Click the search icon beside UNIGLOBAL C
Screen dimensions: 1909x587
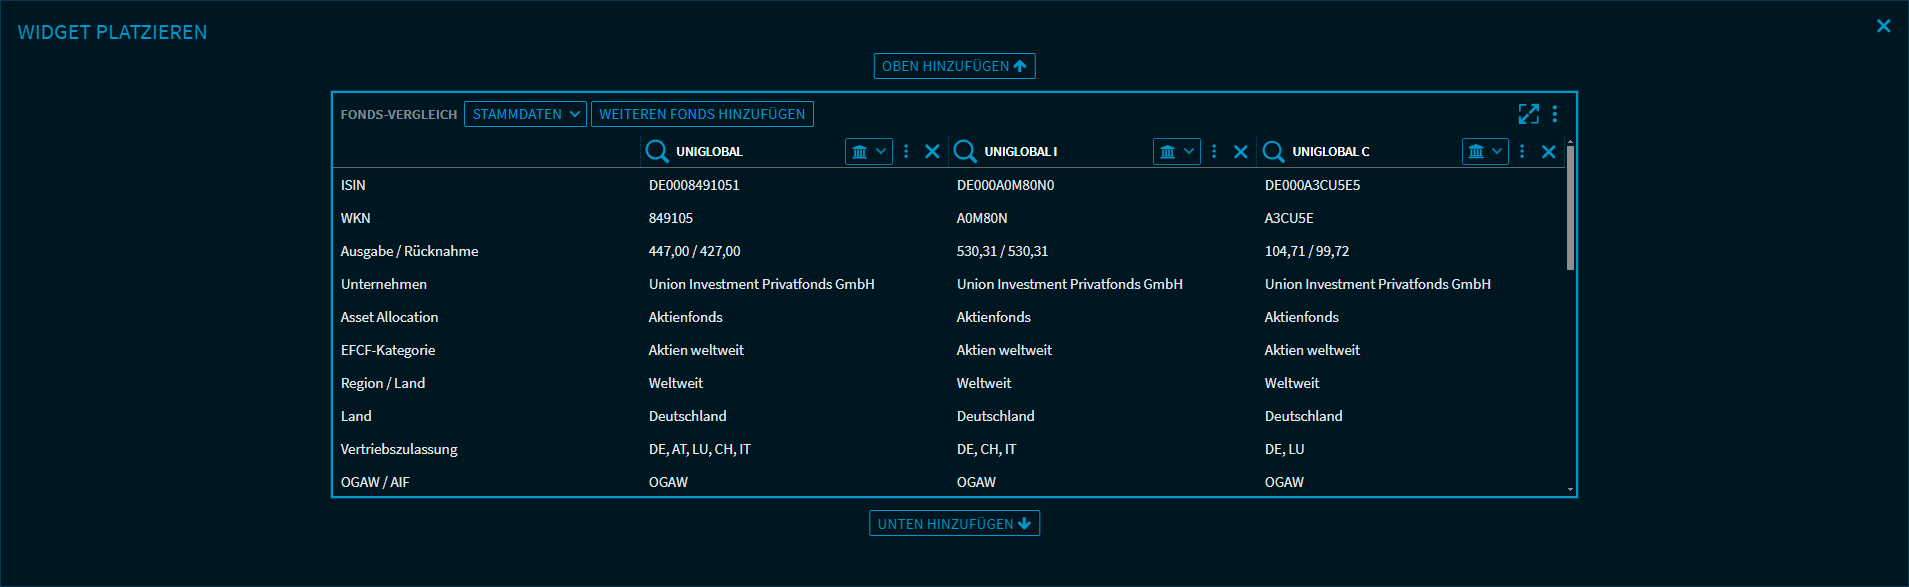coord(1273,151)
